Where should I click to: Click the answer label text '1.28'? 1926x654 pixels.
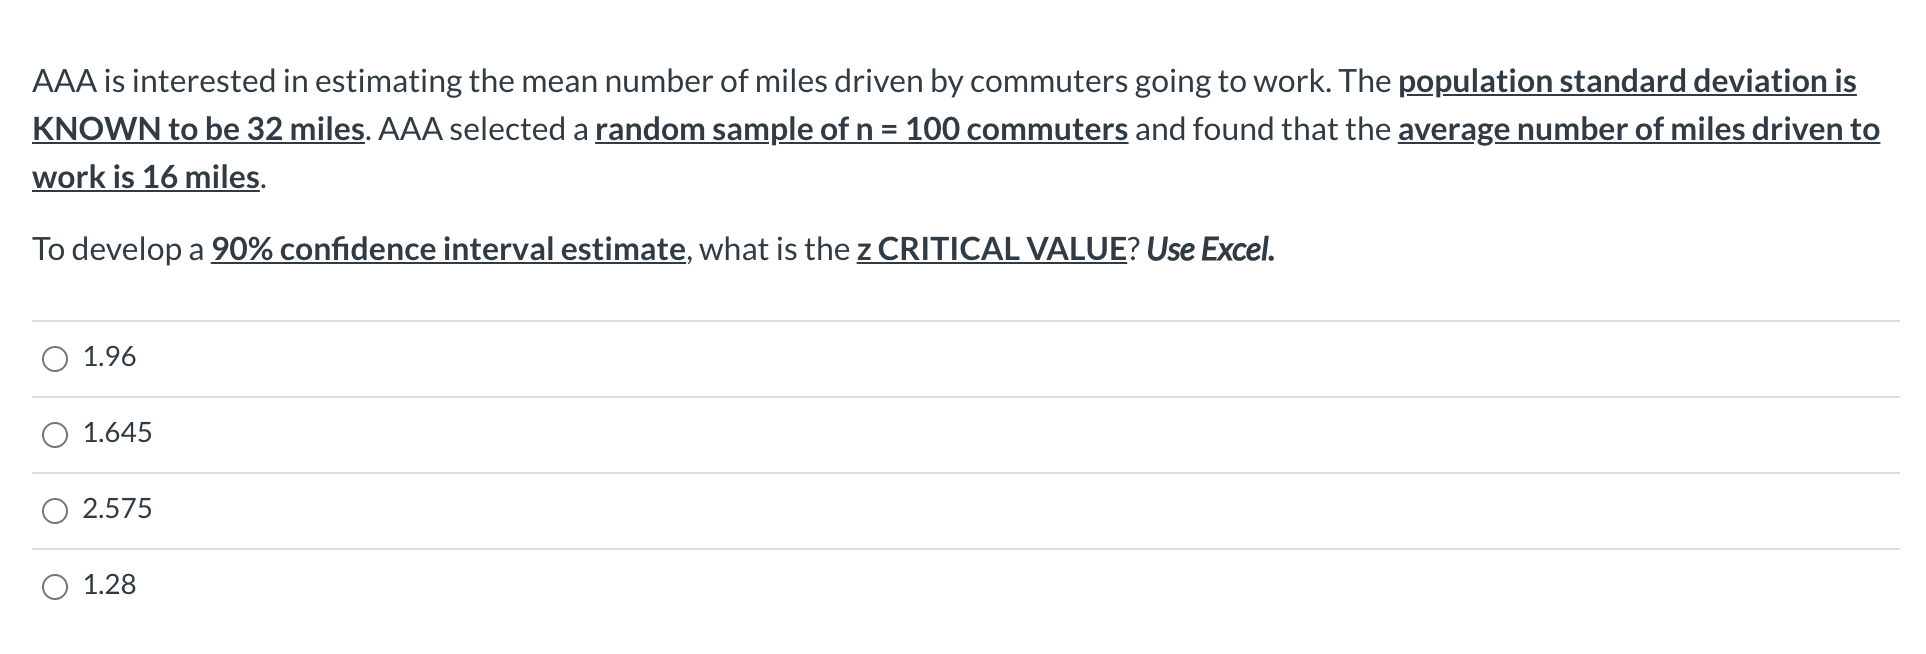[108, 586]
